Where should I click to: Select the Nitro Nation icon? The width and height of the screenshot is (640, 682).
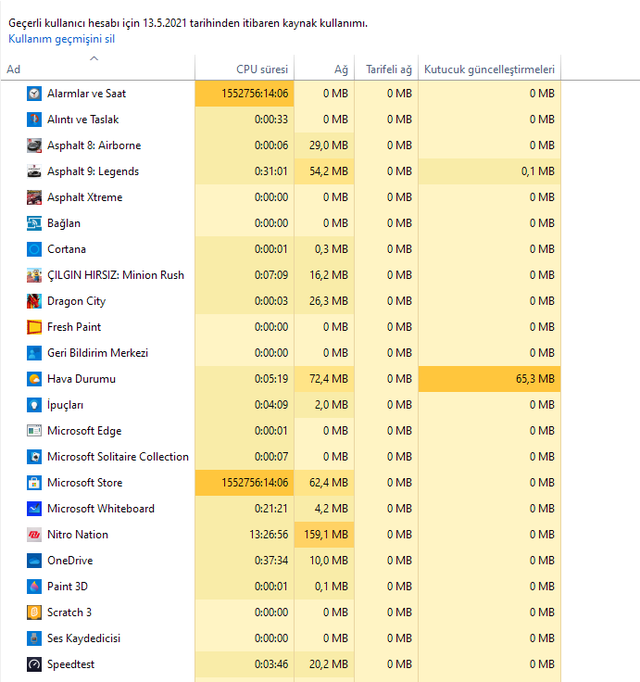34,535
